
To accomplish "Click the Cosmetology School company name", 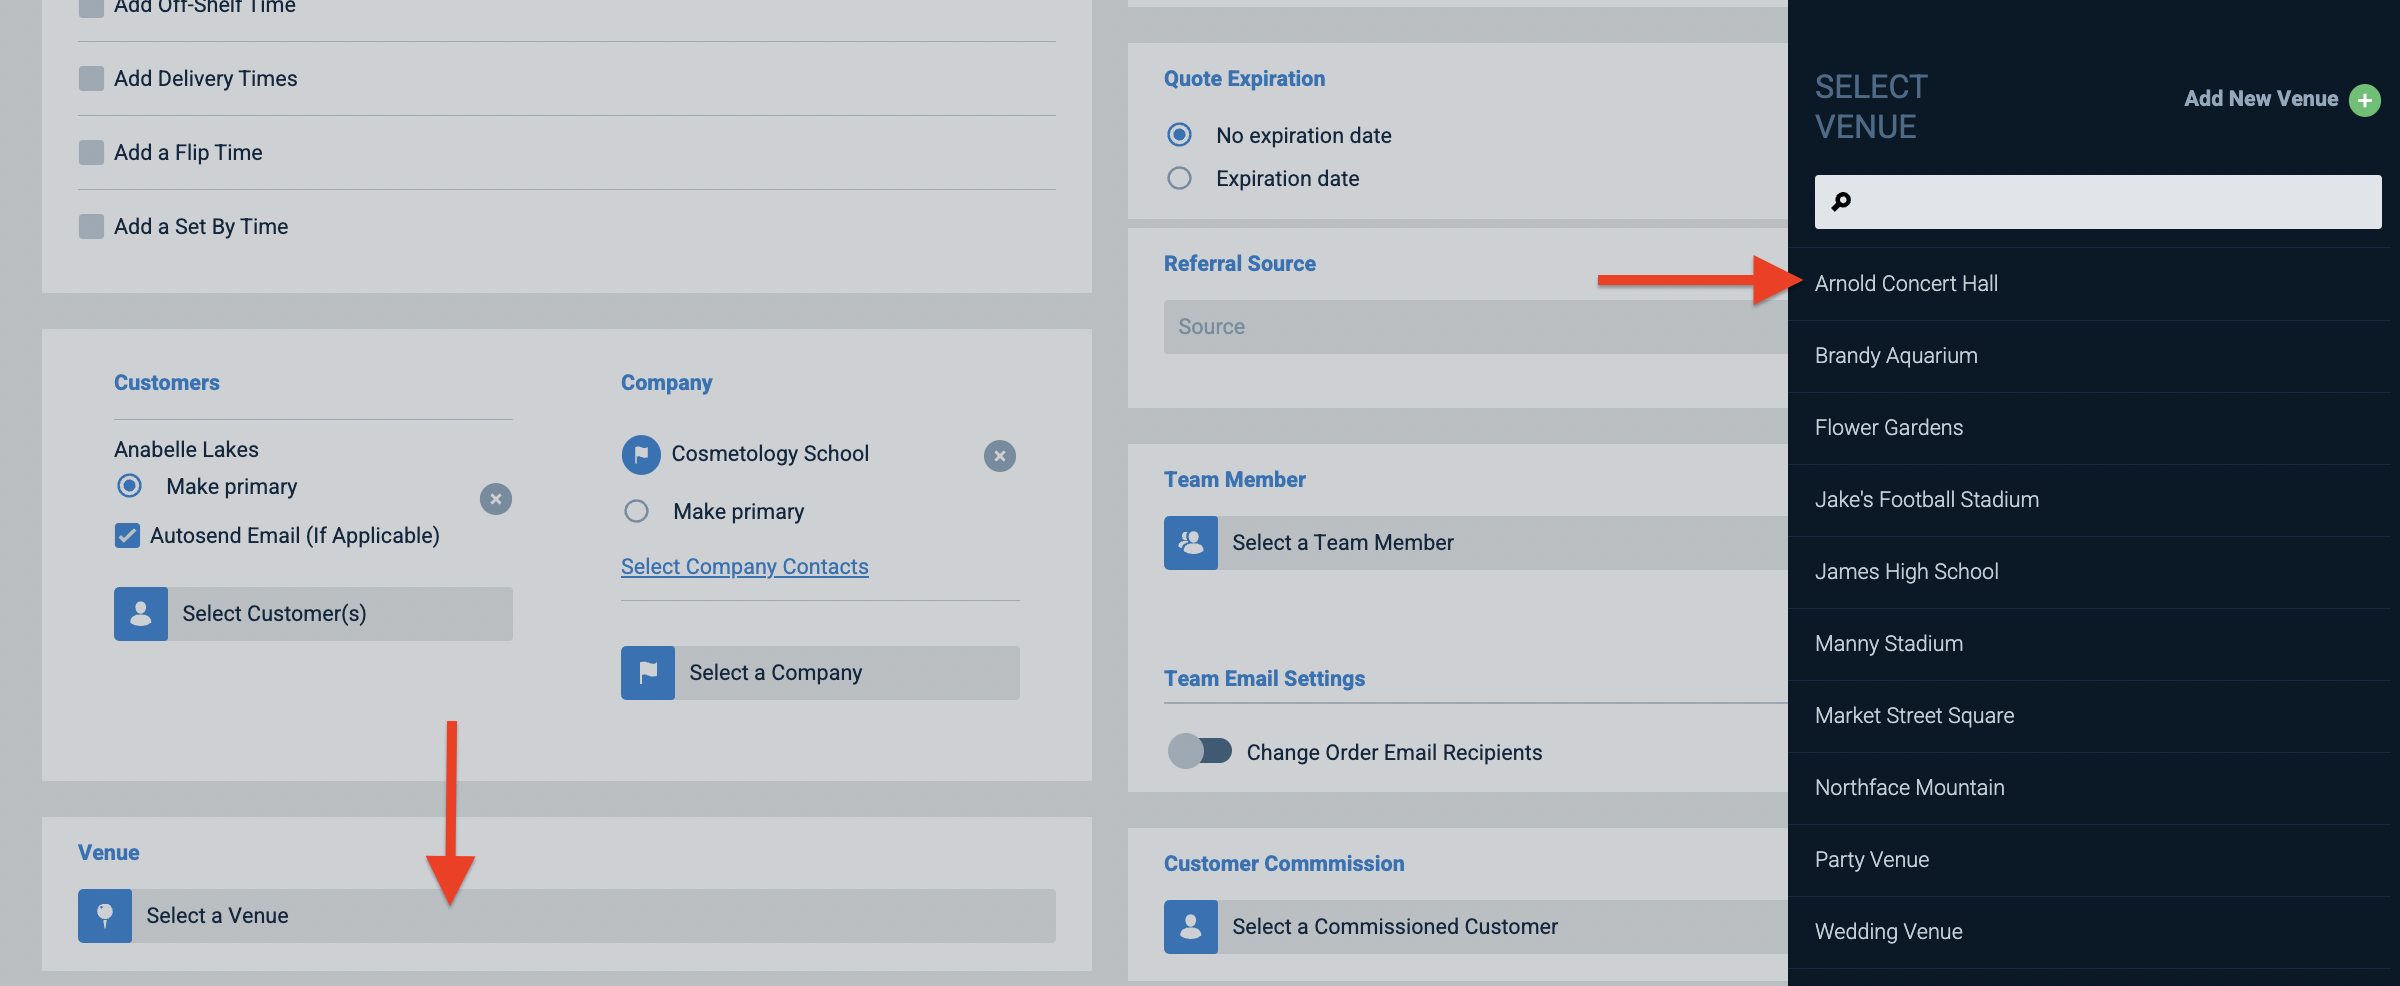I will 770,454.
